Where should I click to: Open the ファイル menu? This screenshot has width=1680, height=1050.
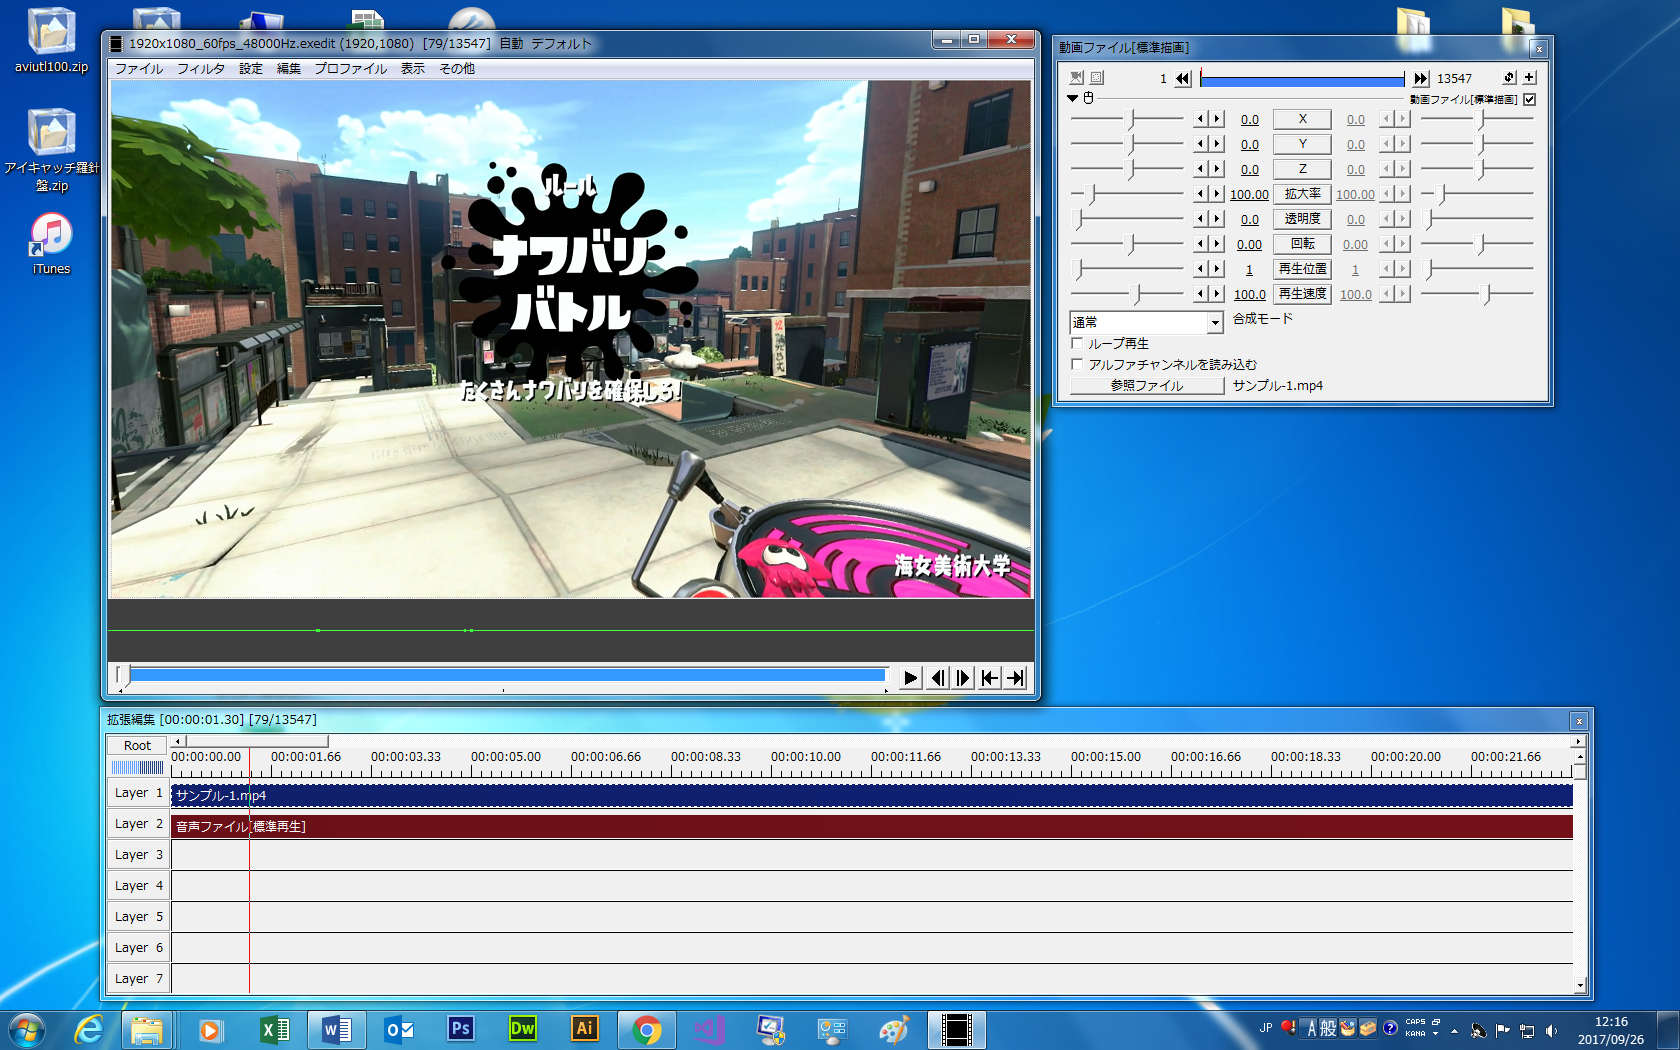pos(139,69)
